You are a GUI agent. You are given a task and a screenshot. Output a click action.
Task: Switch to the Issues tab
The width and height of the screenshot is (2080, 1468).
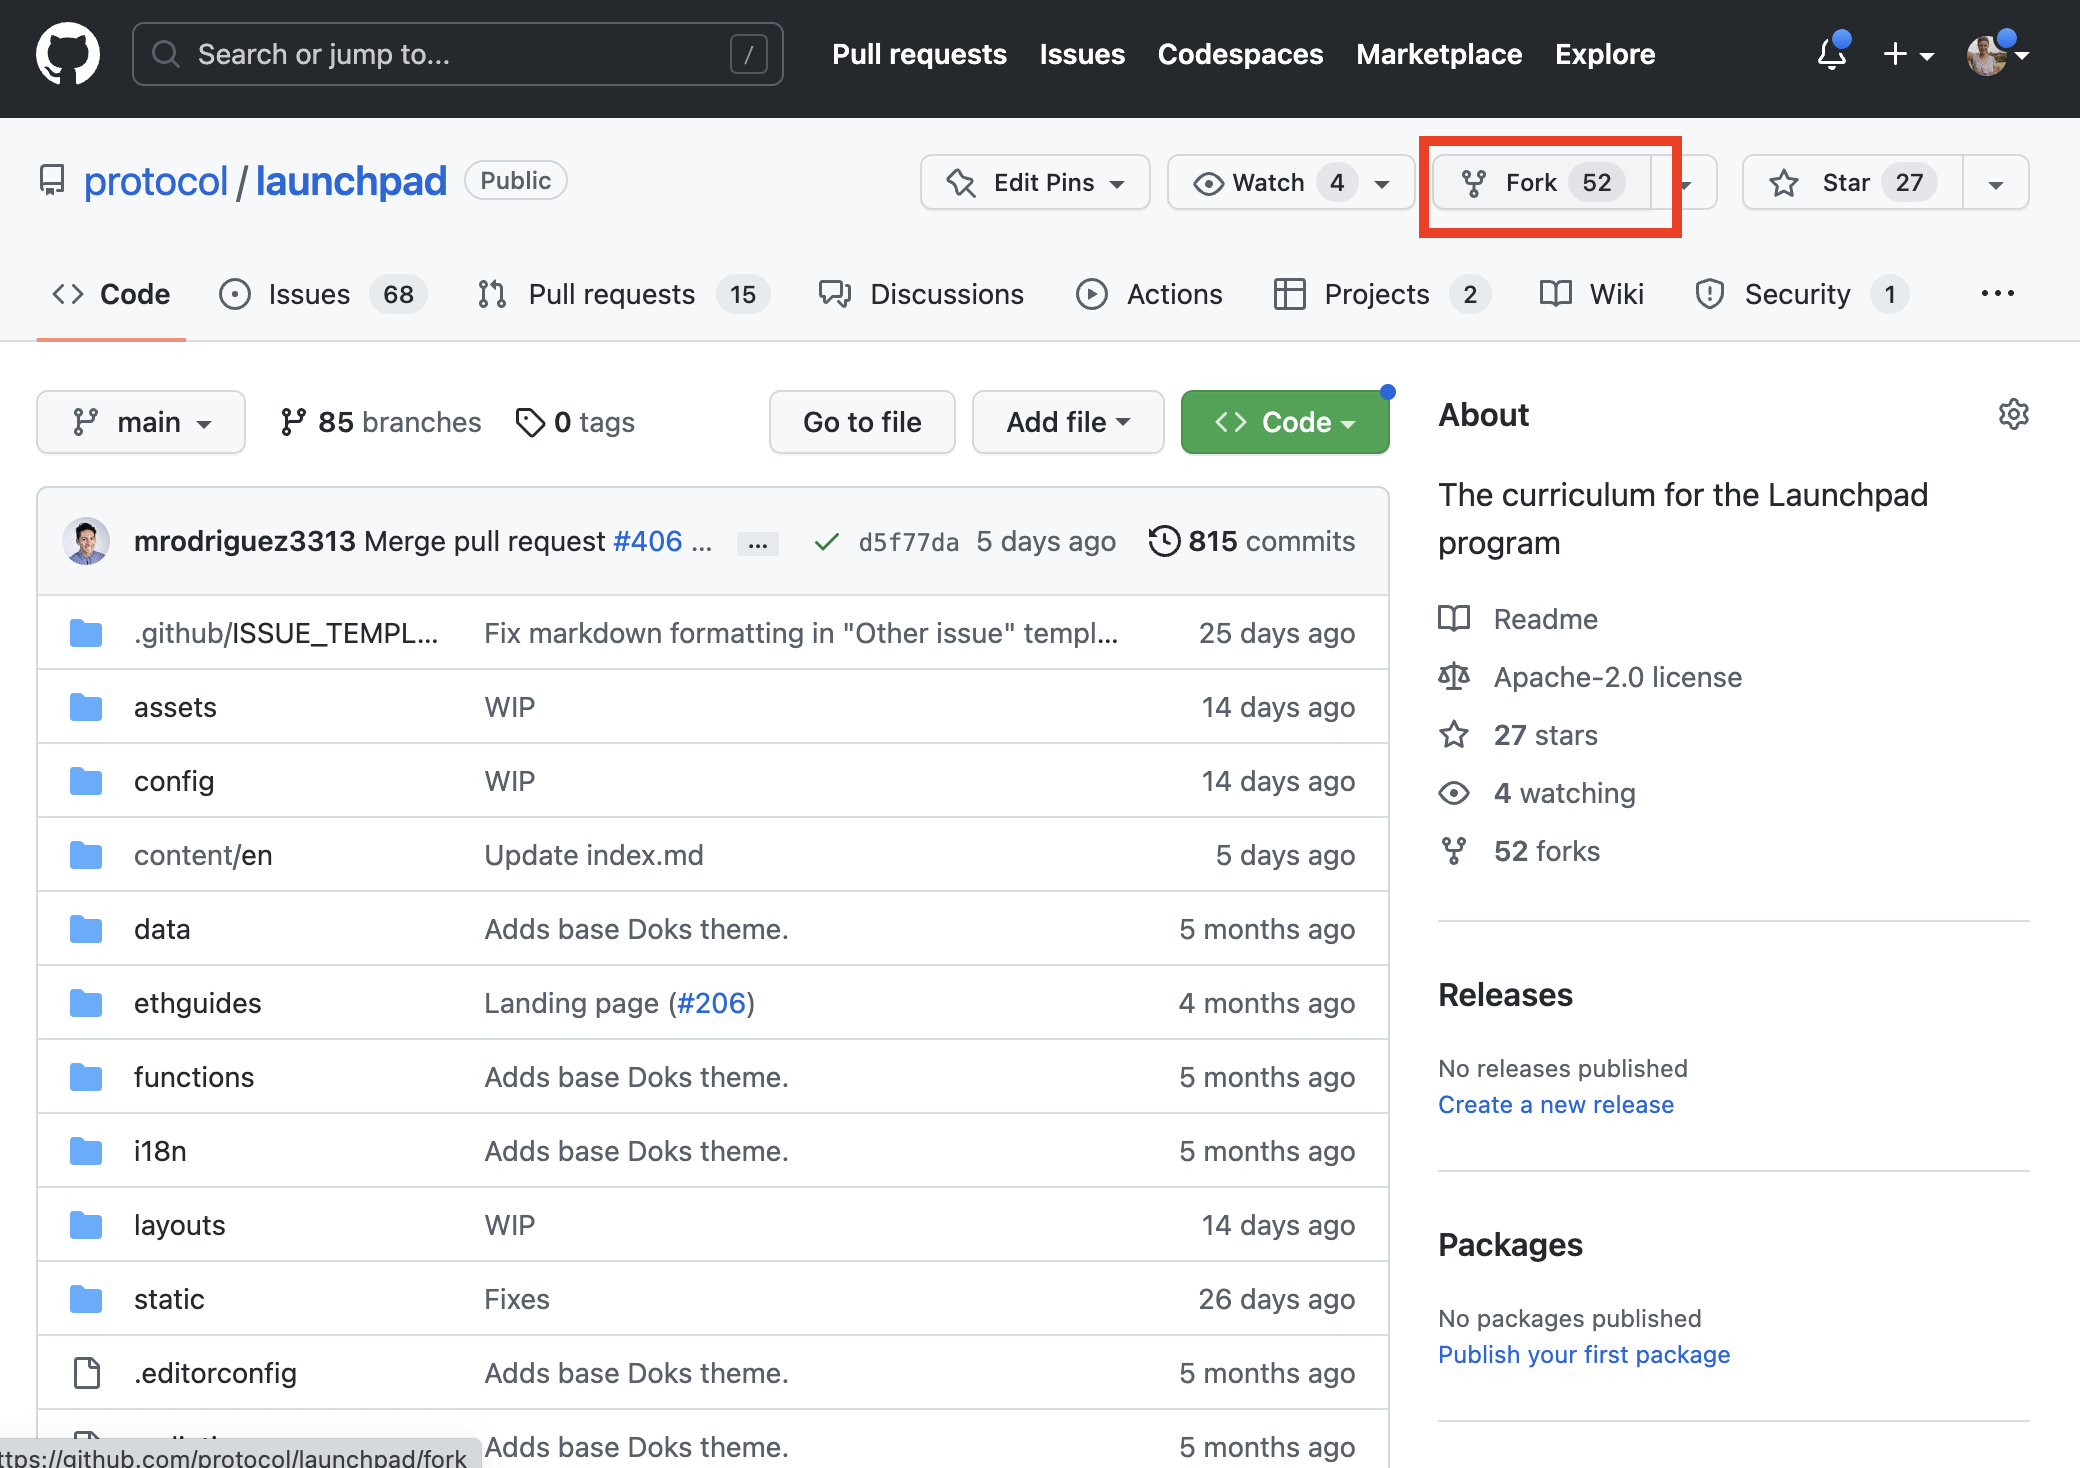coord(323,294)
